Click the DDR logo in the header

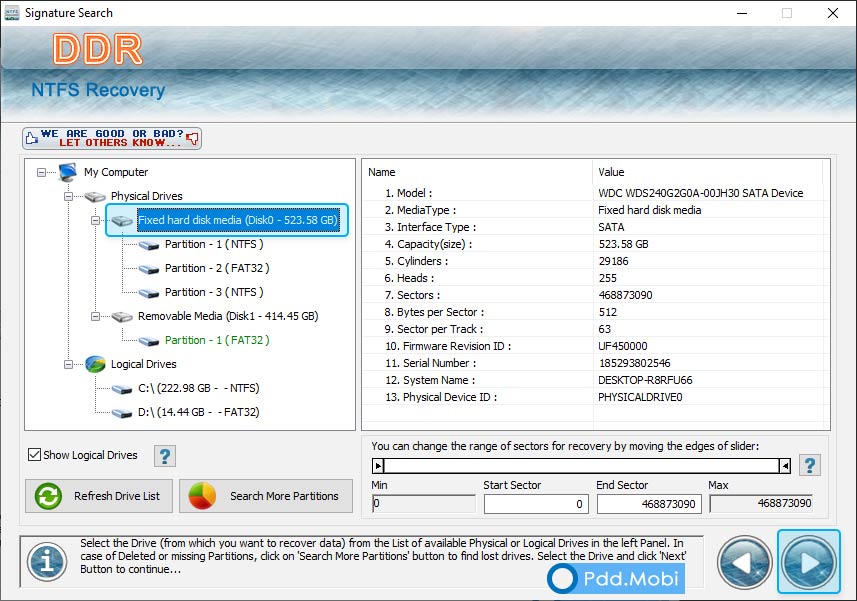click(98, 49)
